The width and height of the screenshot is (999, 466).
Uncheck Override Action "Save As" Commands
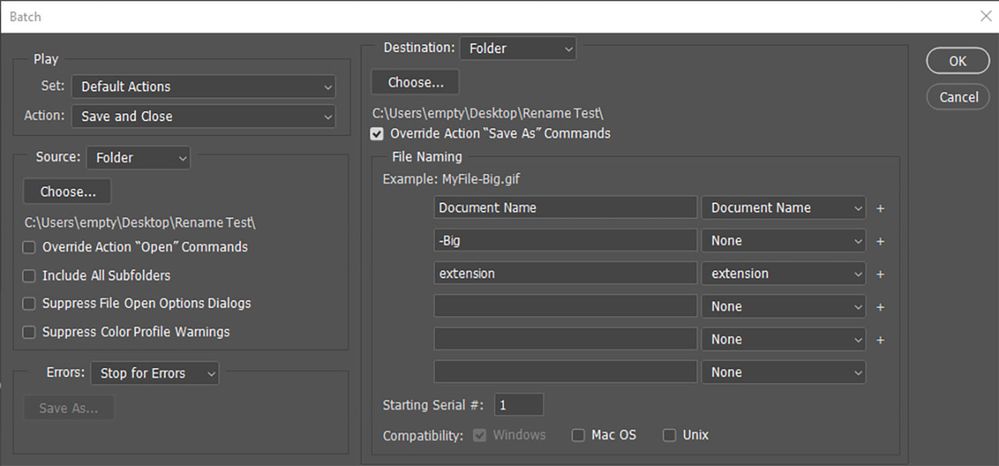tap(377, 133)
